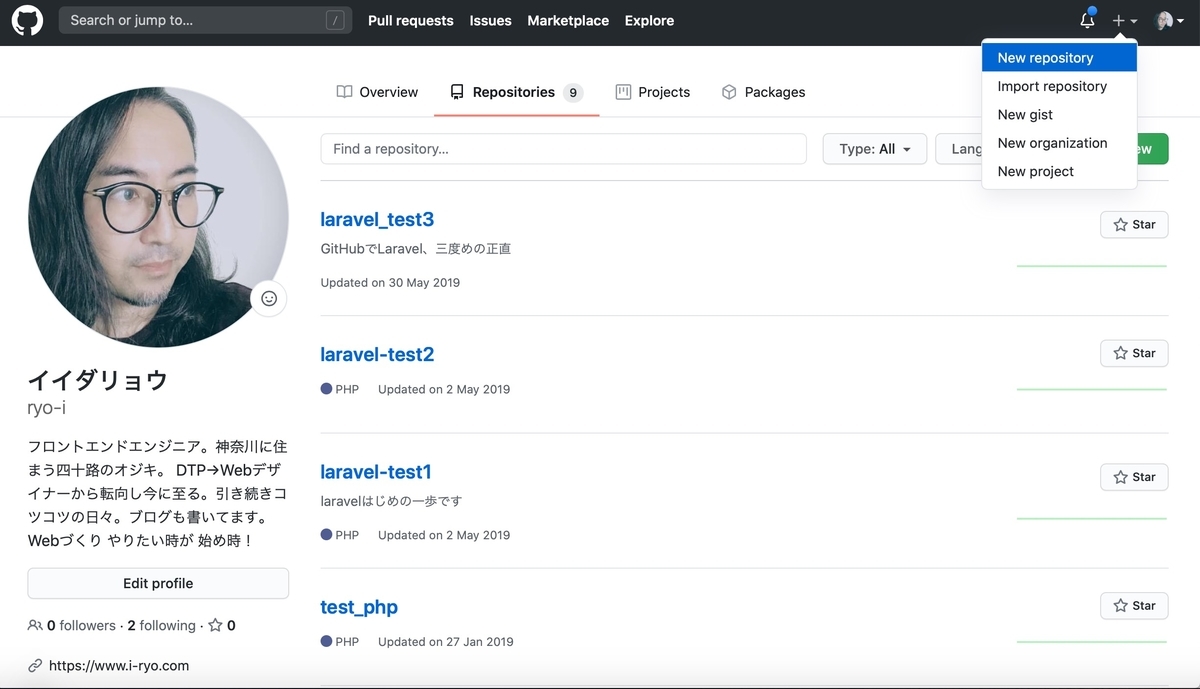Click 'Updated on 30 May 2019' text
Viewport: 1200px width, 689px height.
tap(390, 283)
